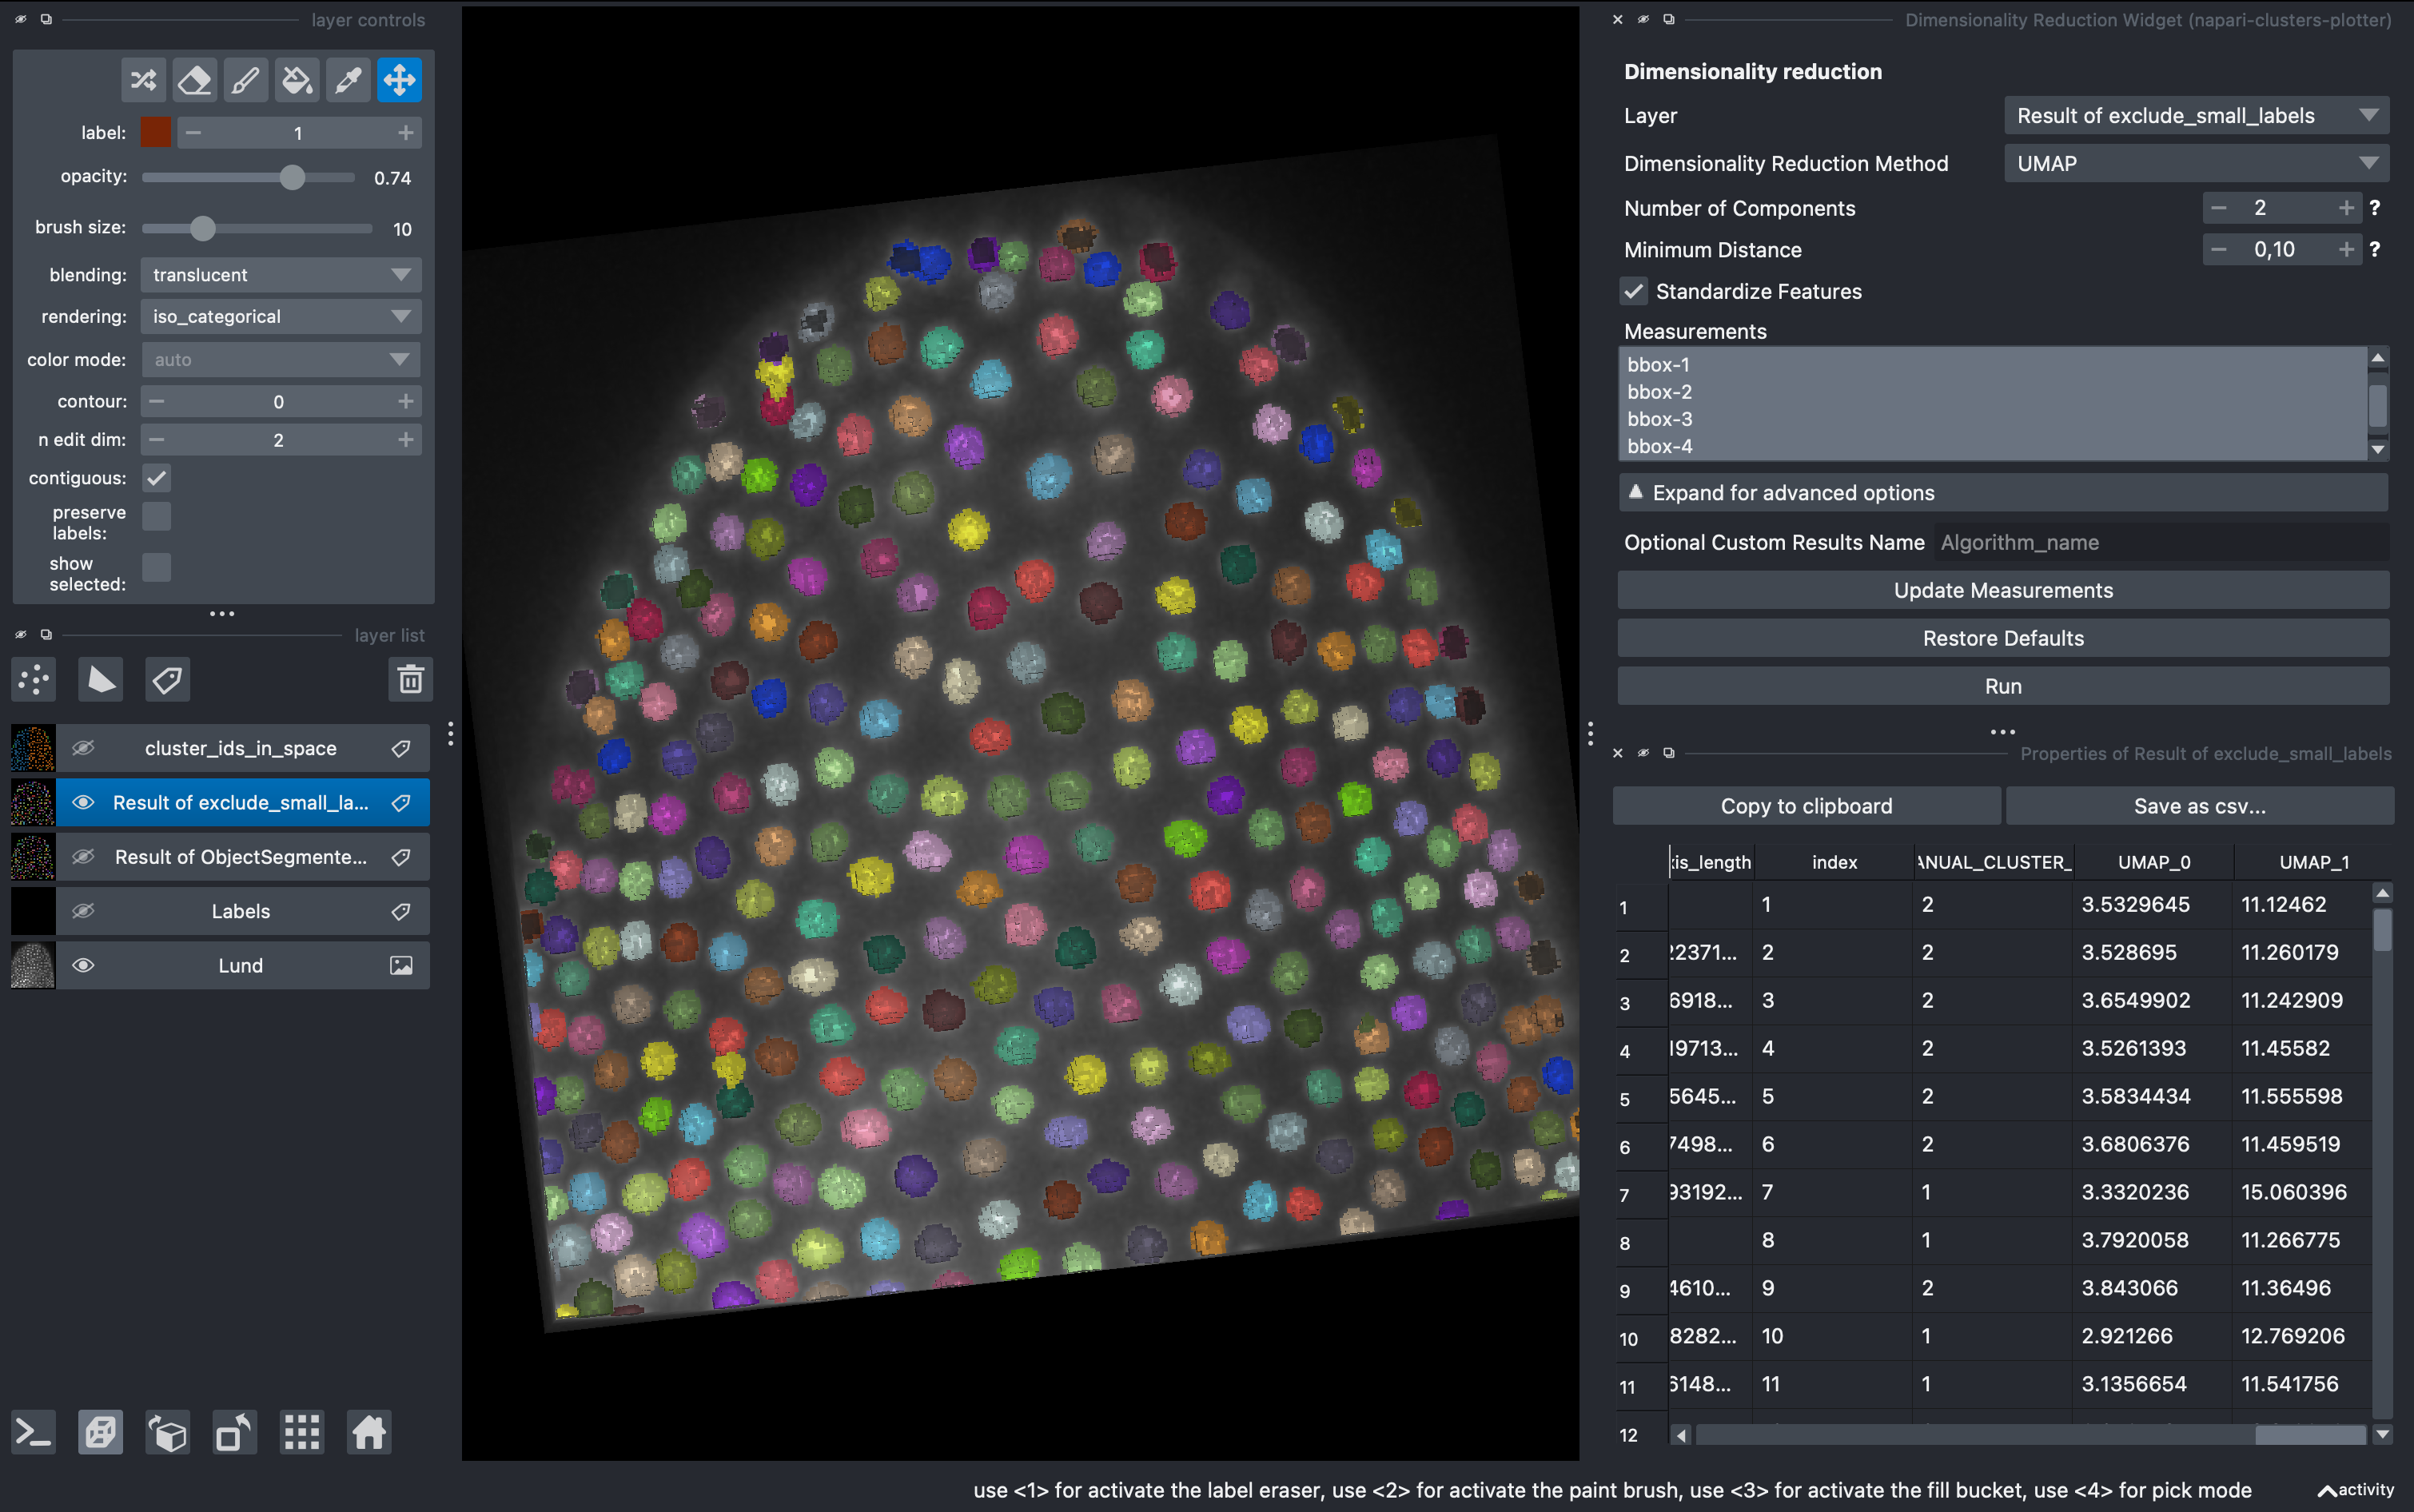Open the blending mode dropdown

click(x=280, y=275)
